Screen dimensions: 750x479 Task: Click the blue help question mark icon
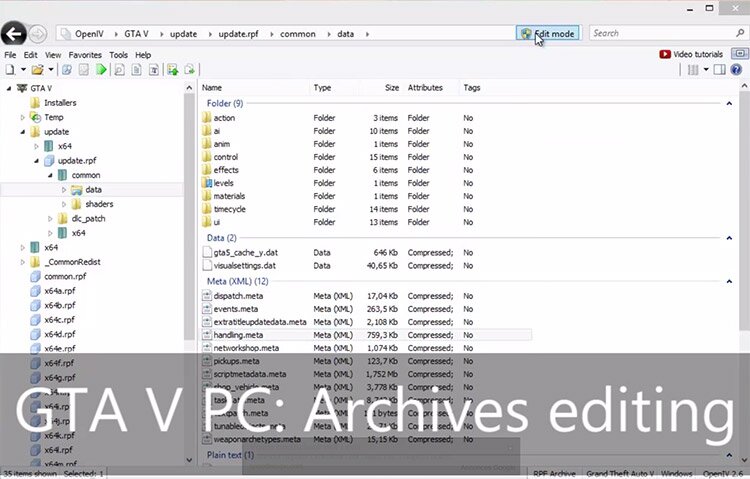coord(738,70)
